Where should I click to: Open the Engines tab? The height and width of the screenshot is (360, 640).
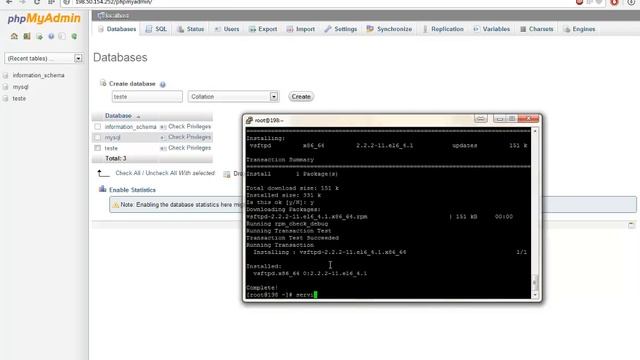(580, 29)
